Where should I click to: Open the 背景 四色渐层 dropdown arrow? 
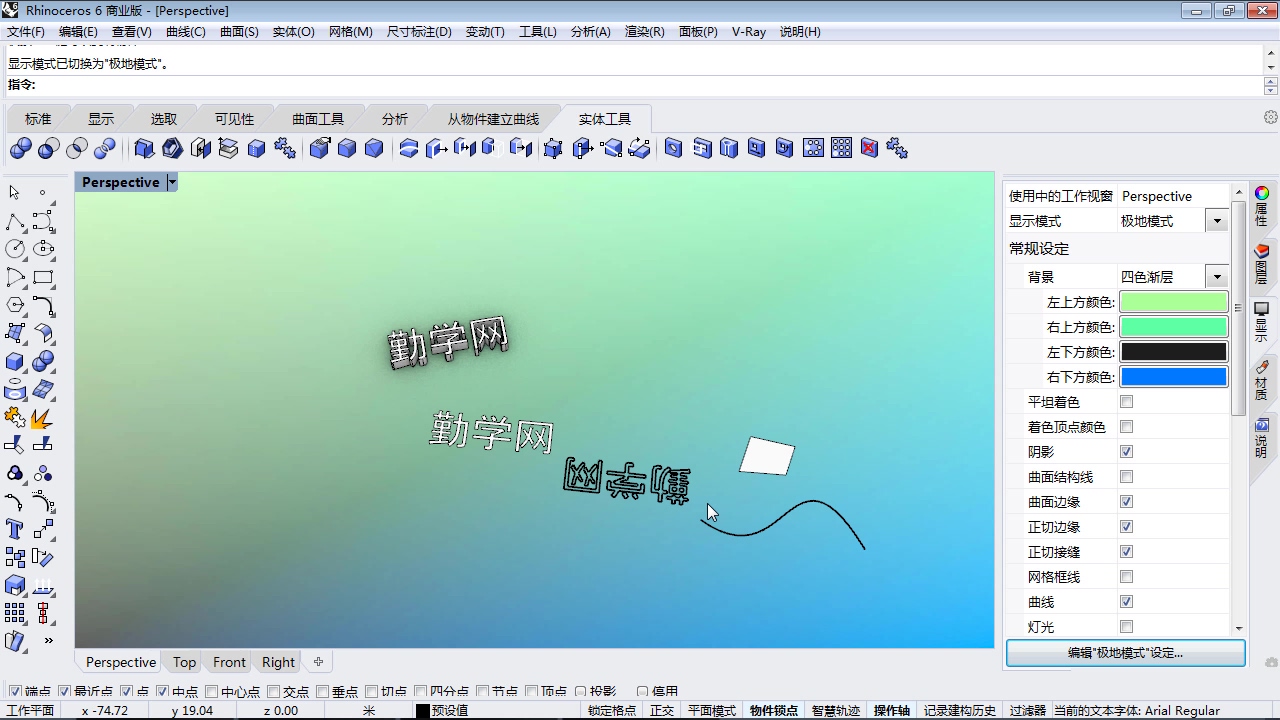coord(1217,277)
